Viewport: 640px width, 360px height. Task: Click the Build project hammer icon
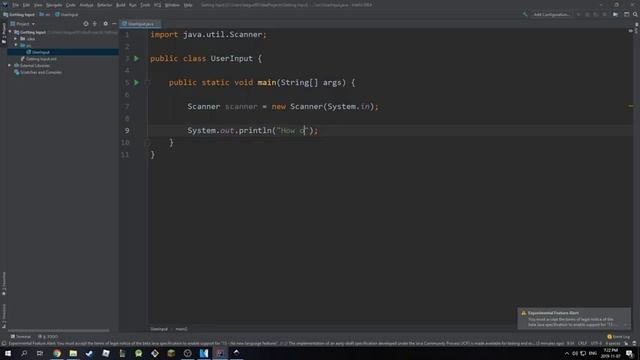tap(525, 14)
